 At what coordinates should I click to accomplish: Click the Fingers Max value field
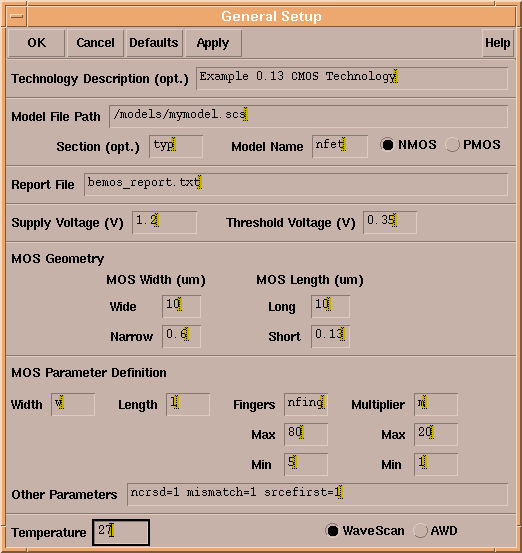(x=306, y=434)
